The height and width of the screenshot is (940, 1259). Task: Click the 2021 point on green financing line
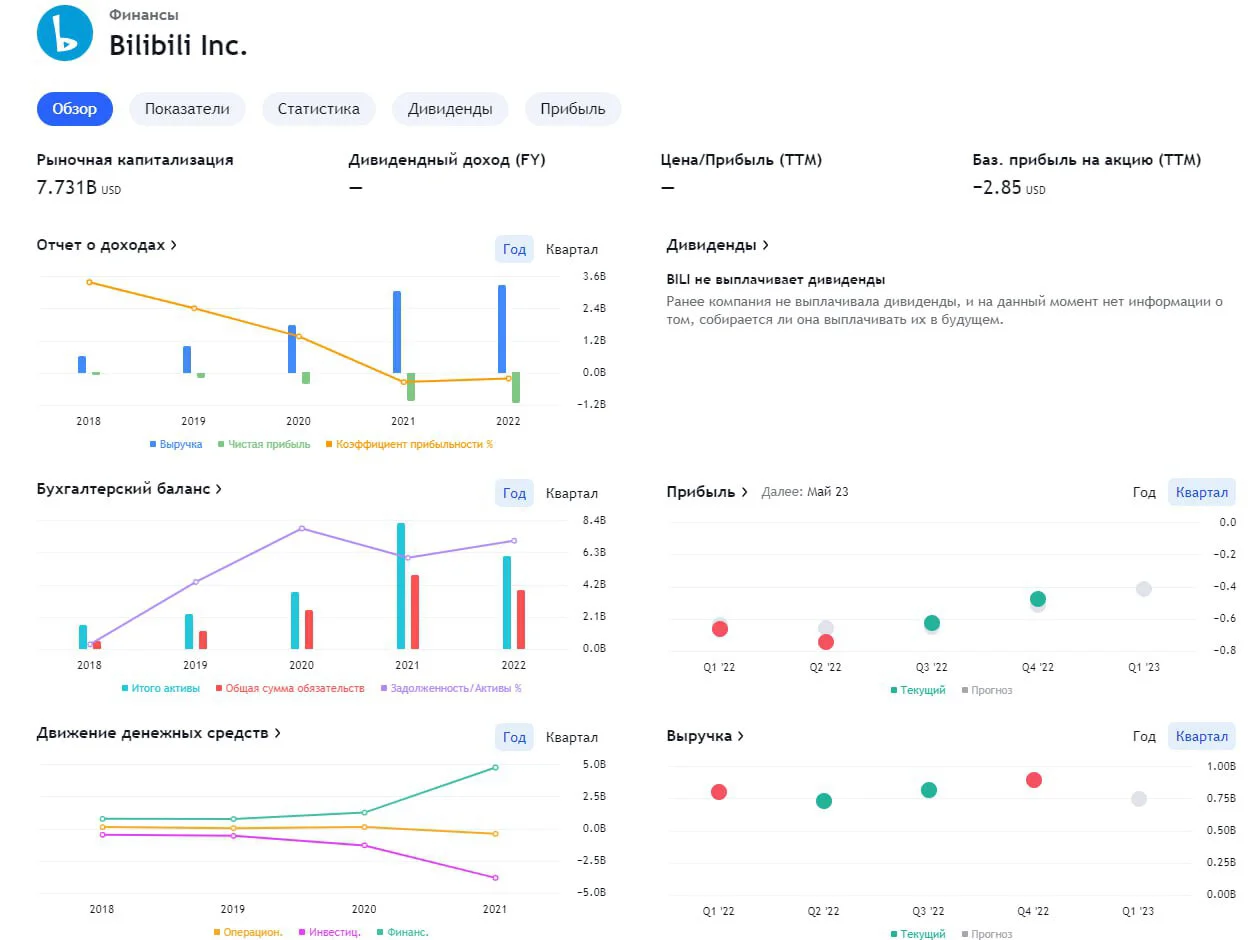click(495, 767)
